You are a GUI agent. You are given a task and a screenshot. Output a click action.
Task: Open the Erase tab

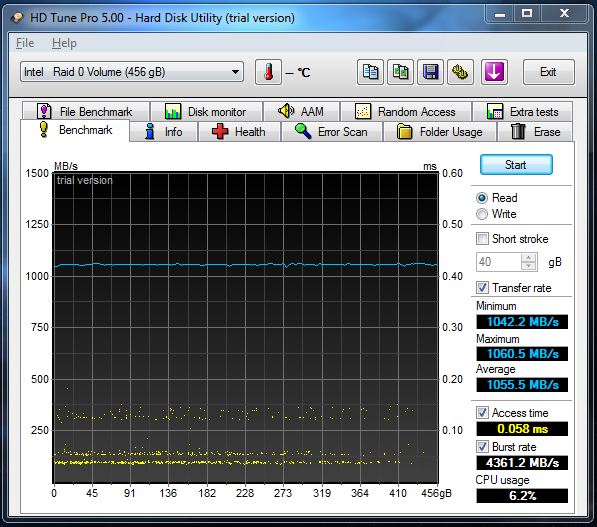[535, 132]
